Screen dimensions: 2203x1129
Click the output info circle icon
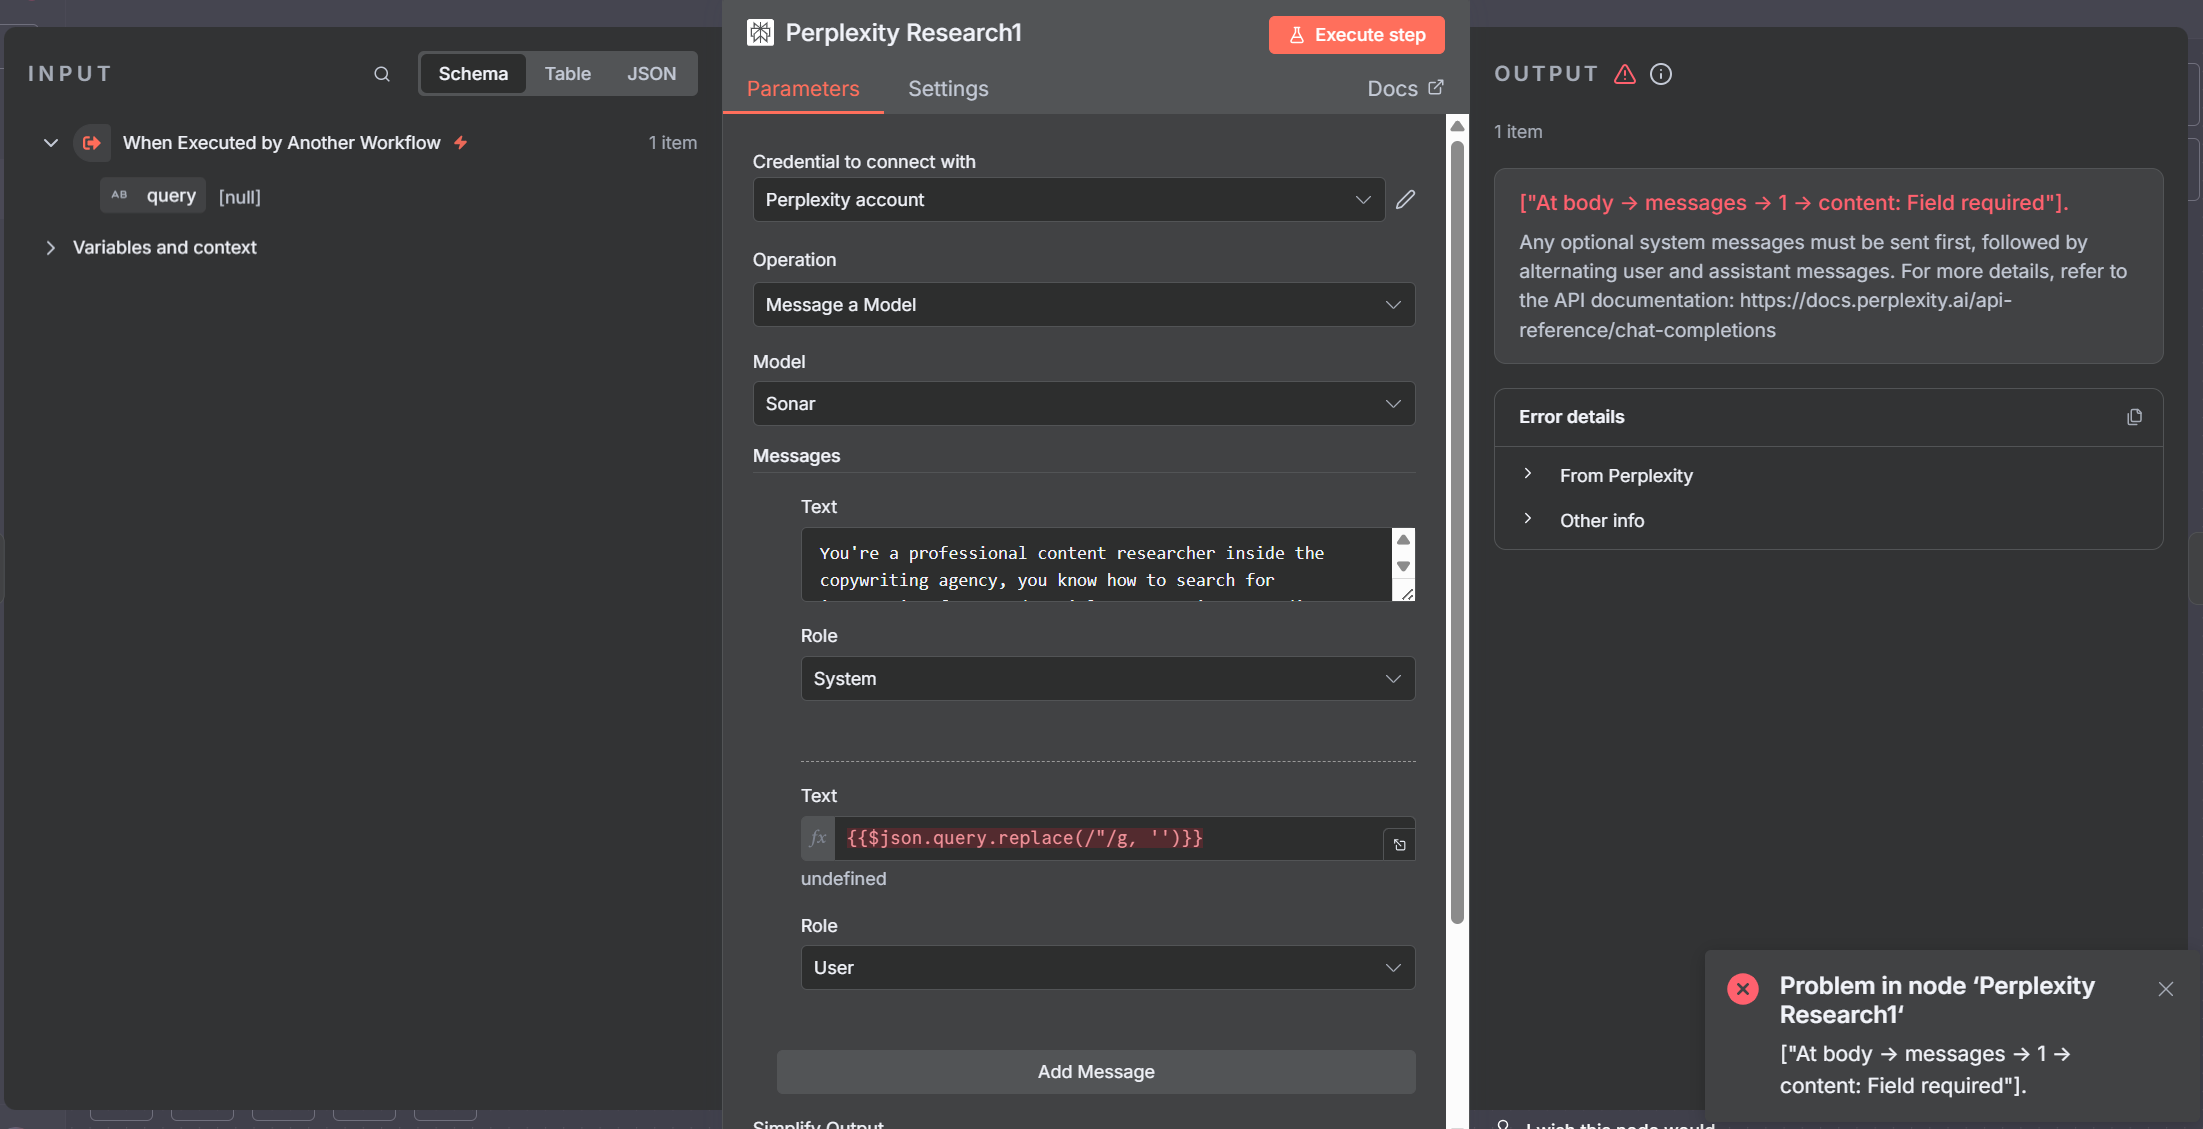pos(1661,74)
